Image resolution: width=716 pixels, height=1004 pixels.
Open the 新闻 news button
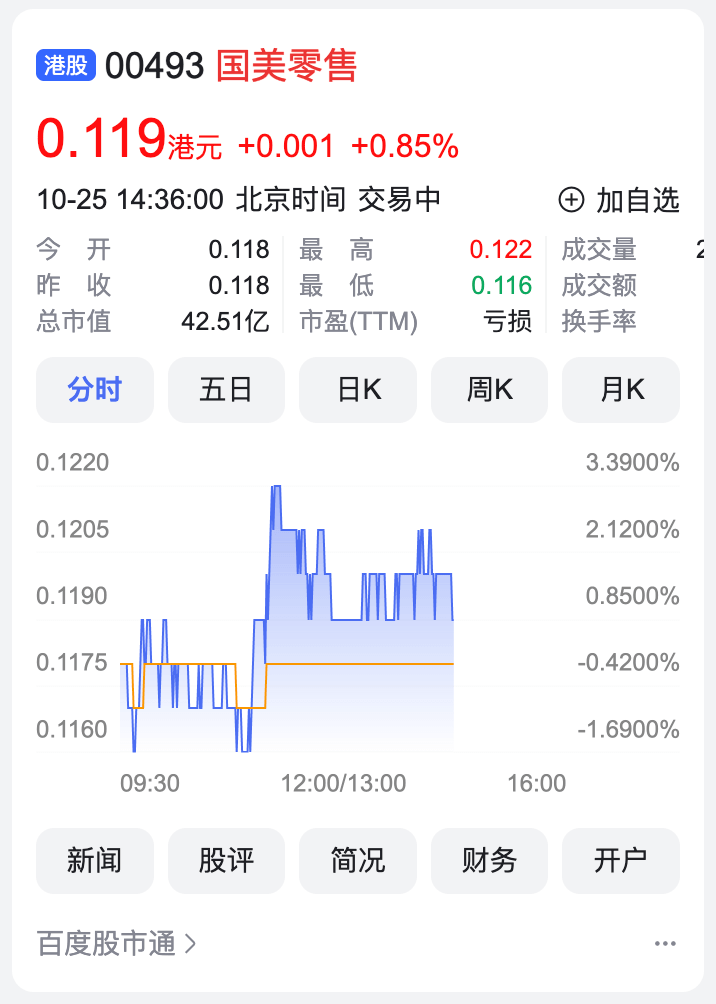coord(95,861)
